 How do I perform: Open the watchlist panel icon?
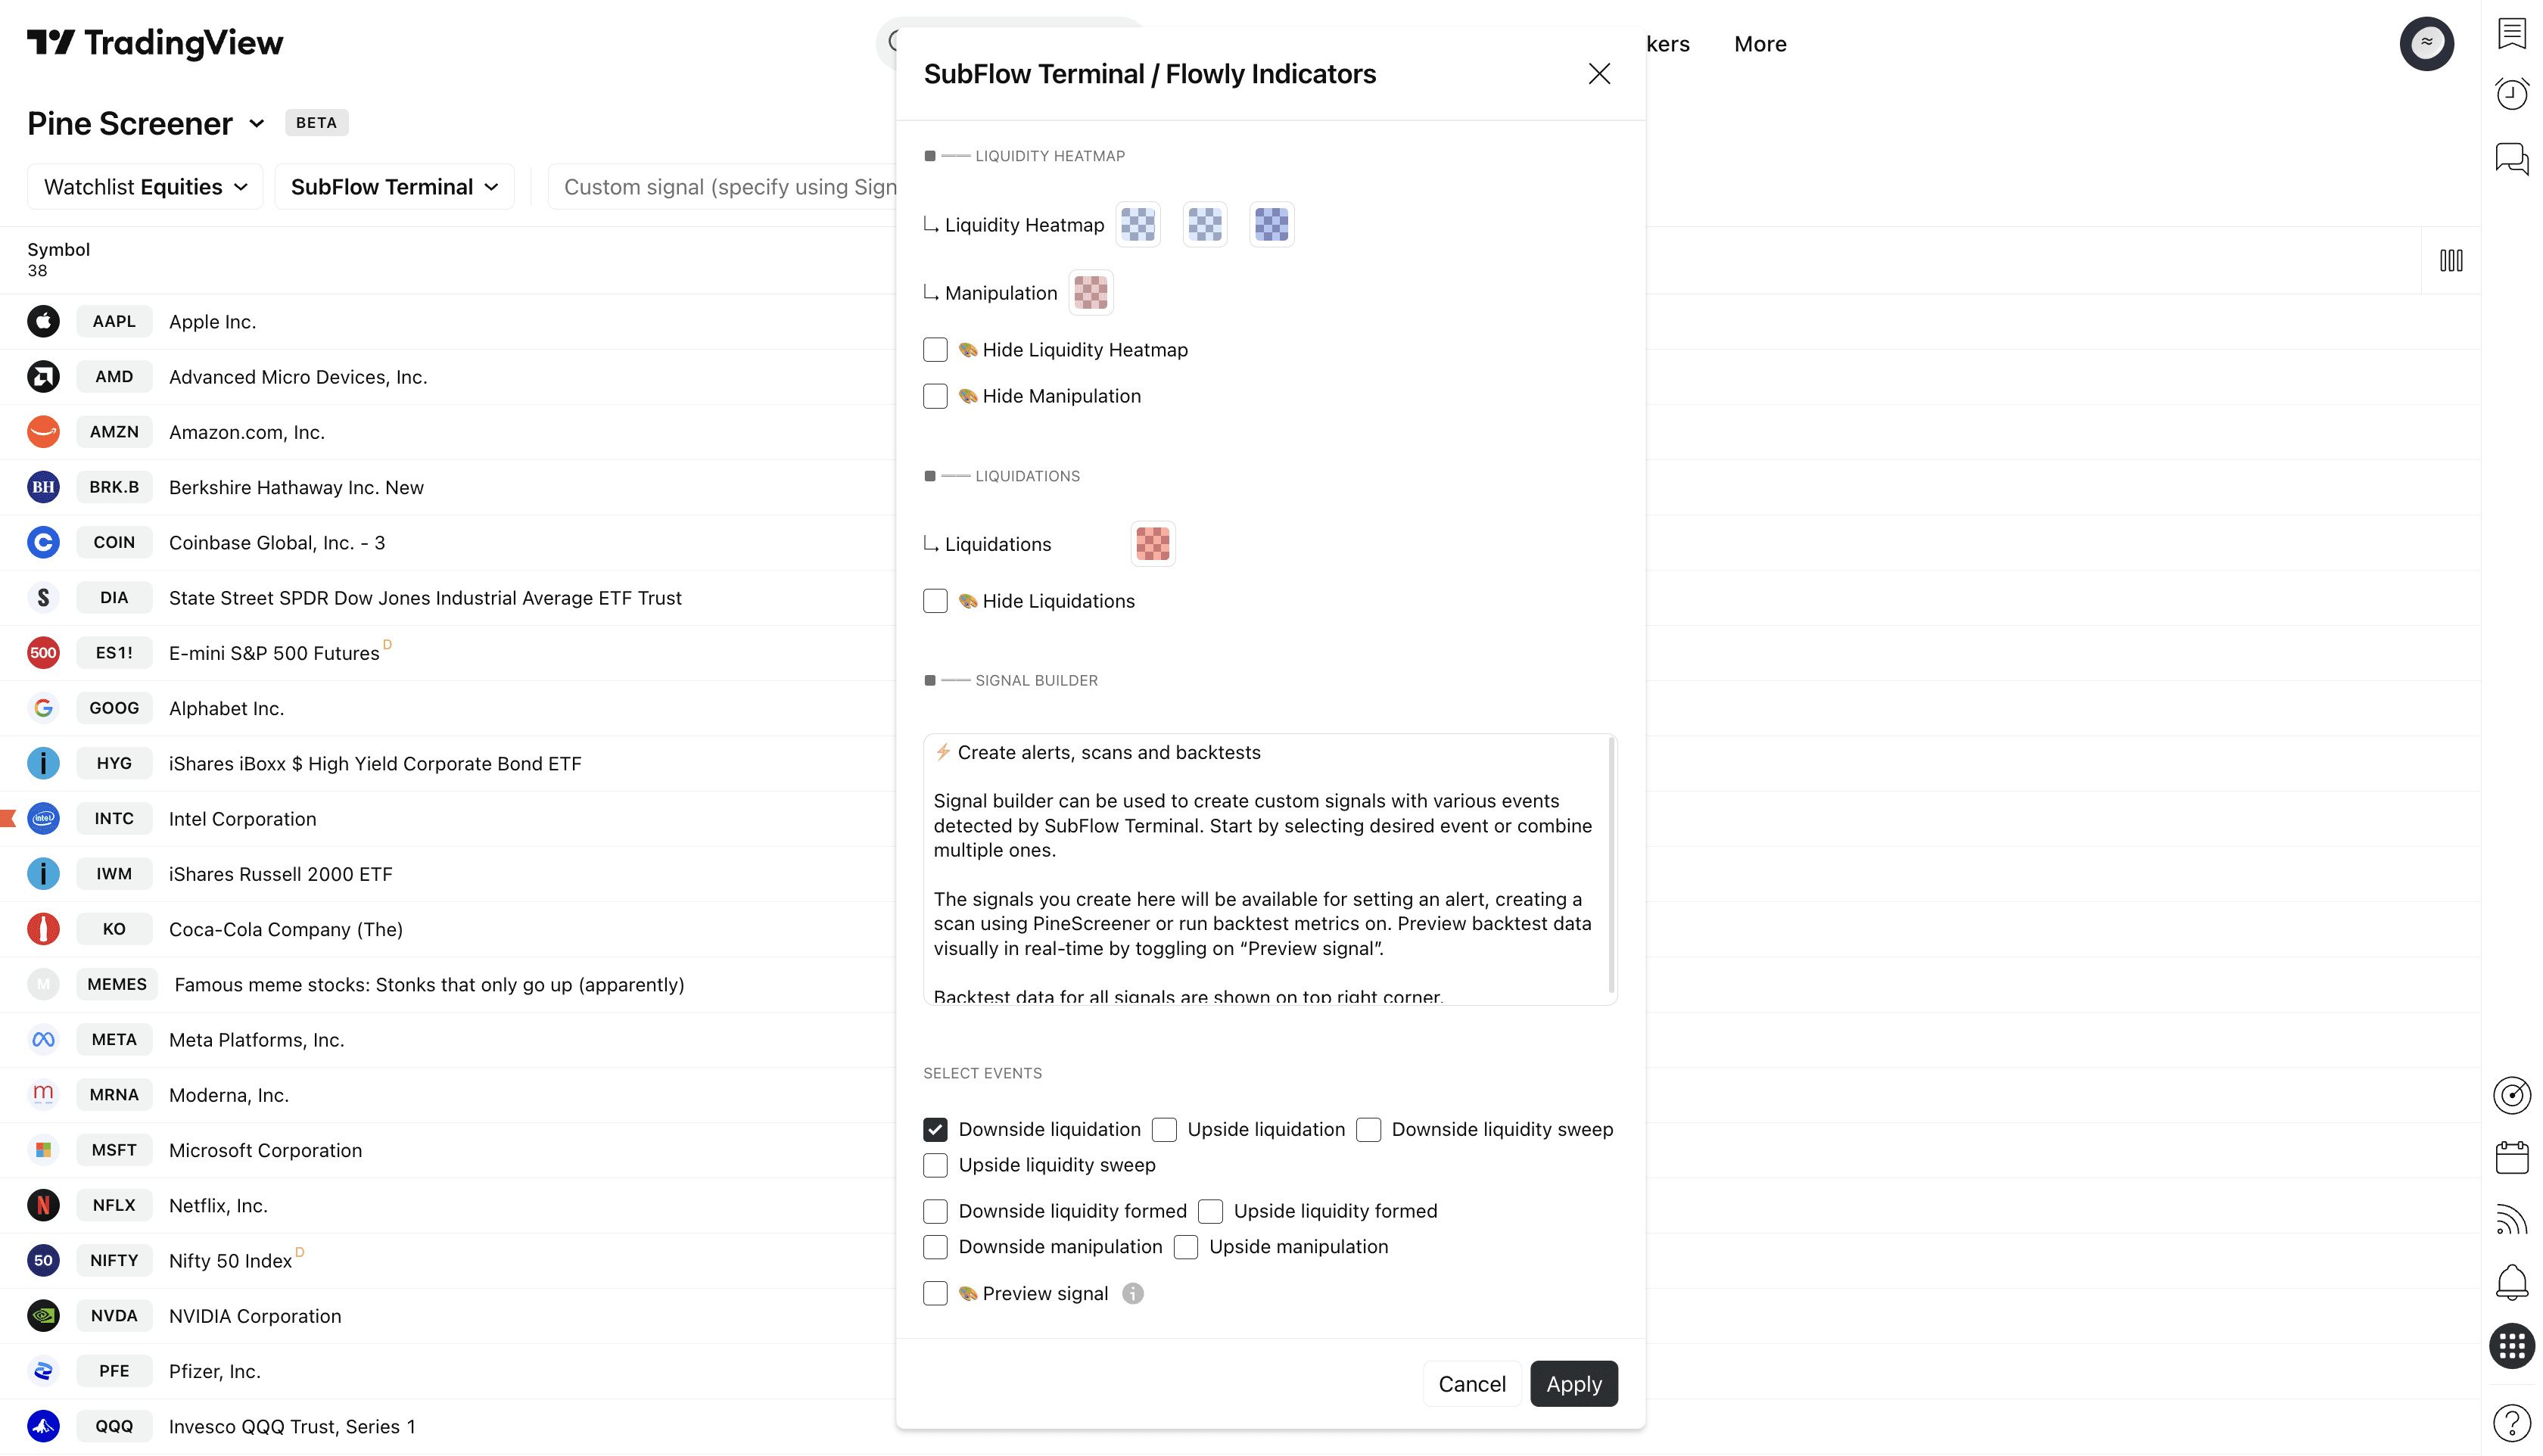tap(2511, 33)
